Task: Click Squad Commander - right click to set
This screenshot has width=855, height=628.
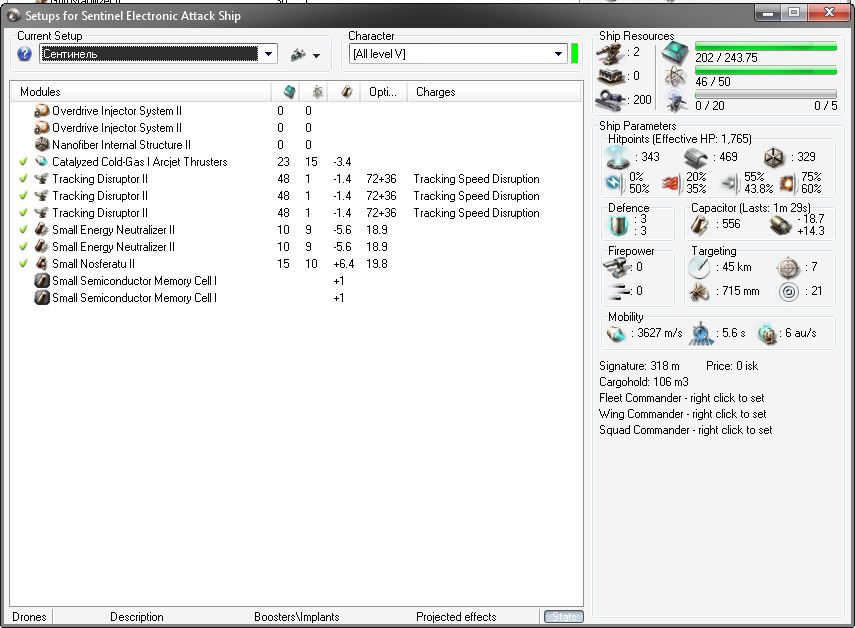Action: 685,430
